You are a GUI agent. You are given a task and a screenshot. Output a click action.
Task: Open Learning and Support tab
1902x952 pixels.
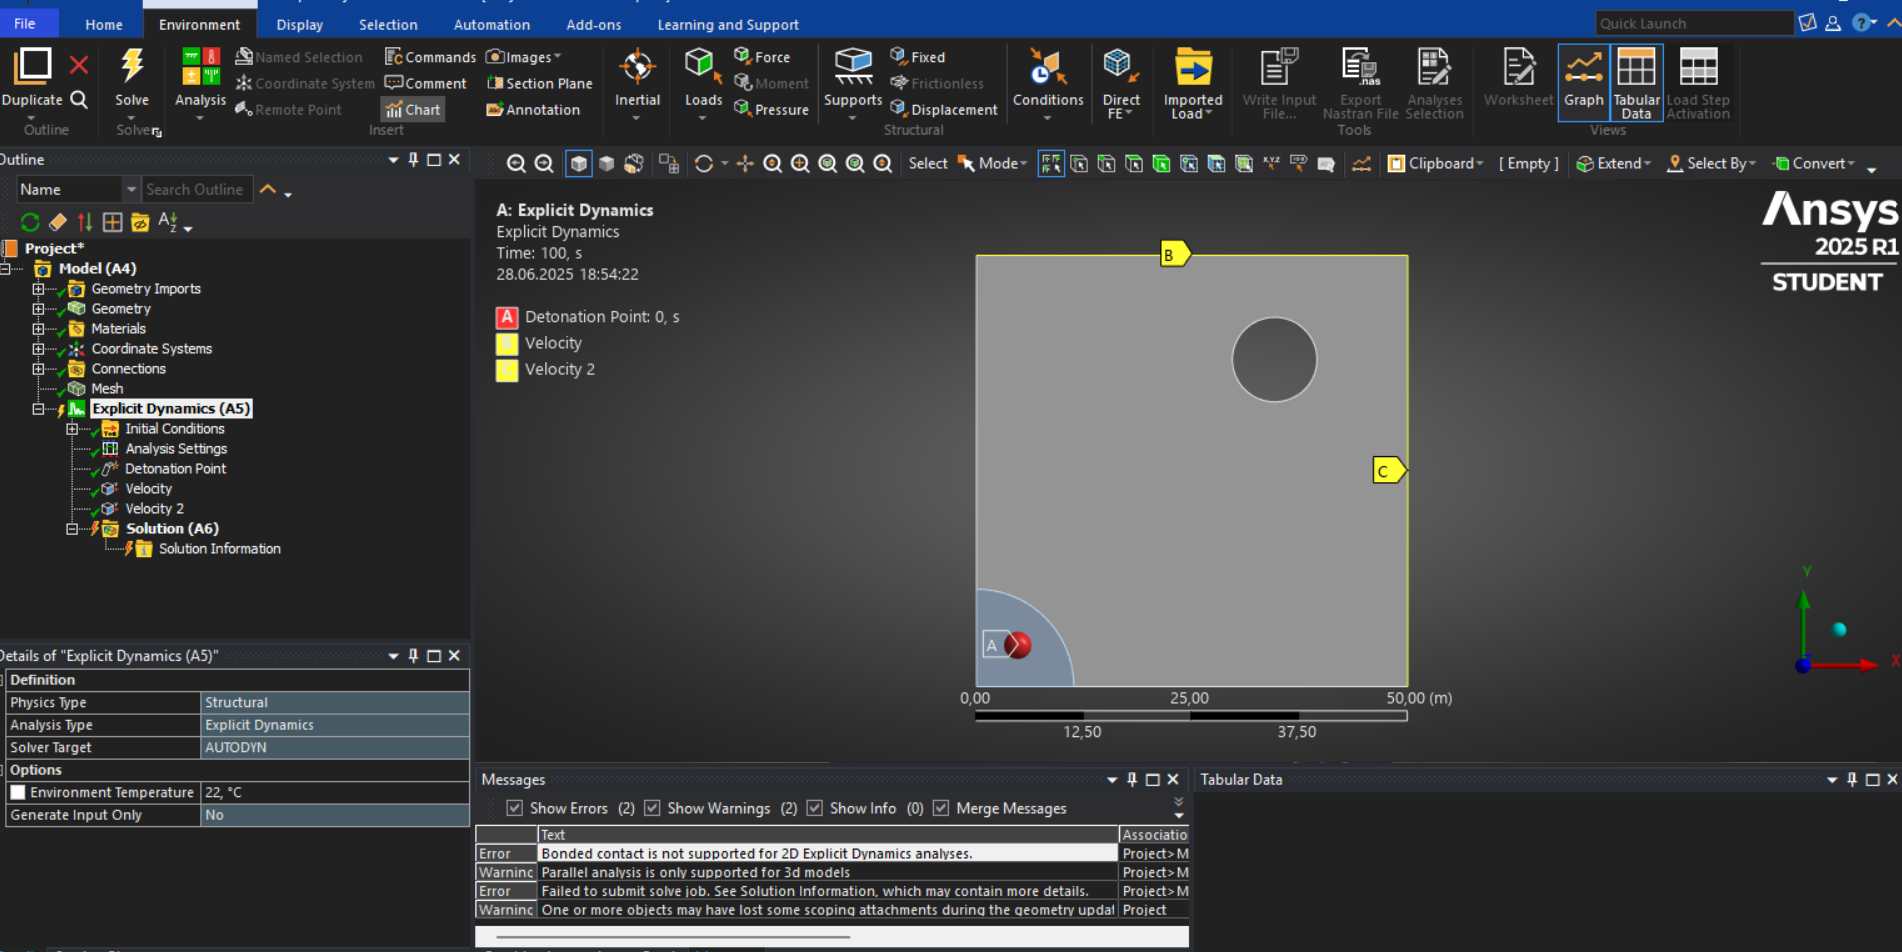coord(728,24)
